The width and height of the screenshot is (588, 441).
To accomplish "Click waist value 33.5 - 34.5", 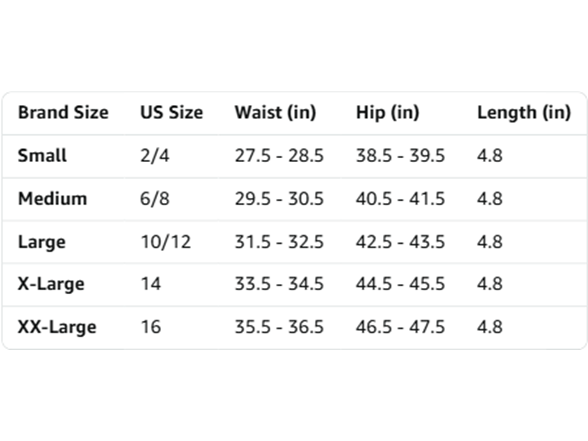I will (x=279, y=284).
